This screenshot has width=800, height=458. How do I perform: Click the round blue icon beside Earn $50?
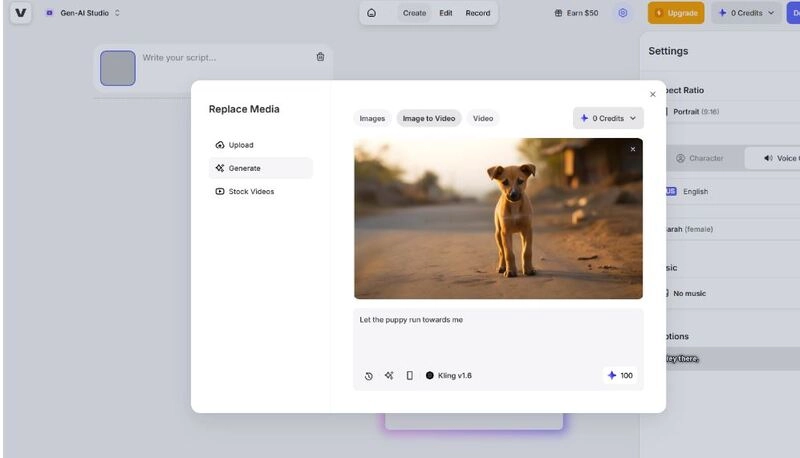tap(622, 13)
